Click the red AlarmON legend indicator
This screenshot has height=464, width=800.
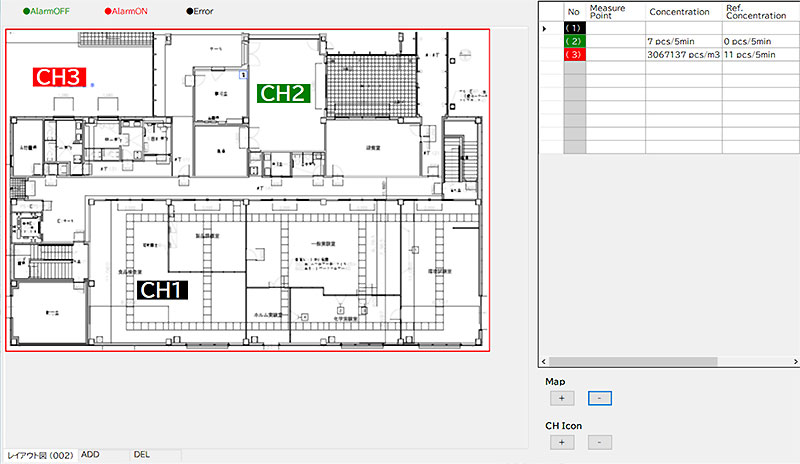coord(105,11)
